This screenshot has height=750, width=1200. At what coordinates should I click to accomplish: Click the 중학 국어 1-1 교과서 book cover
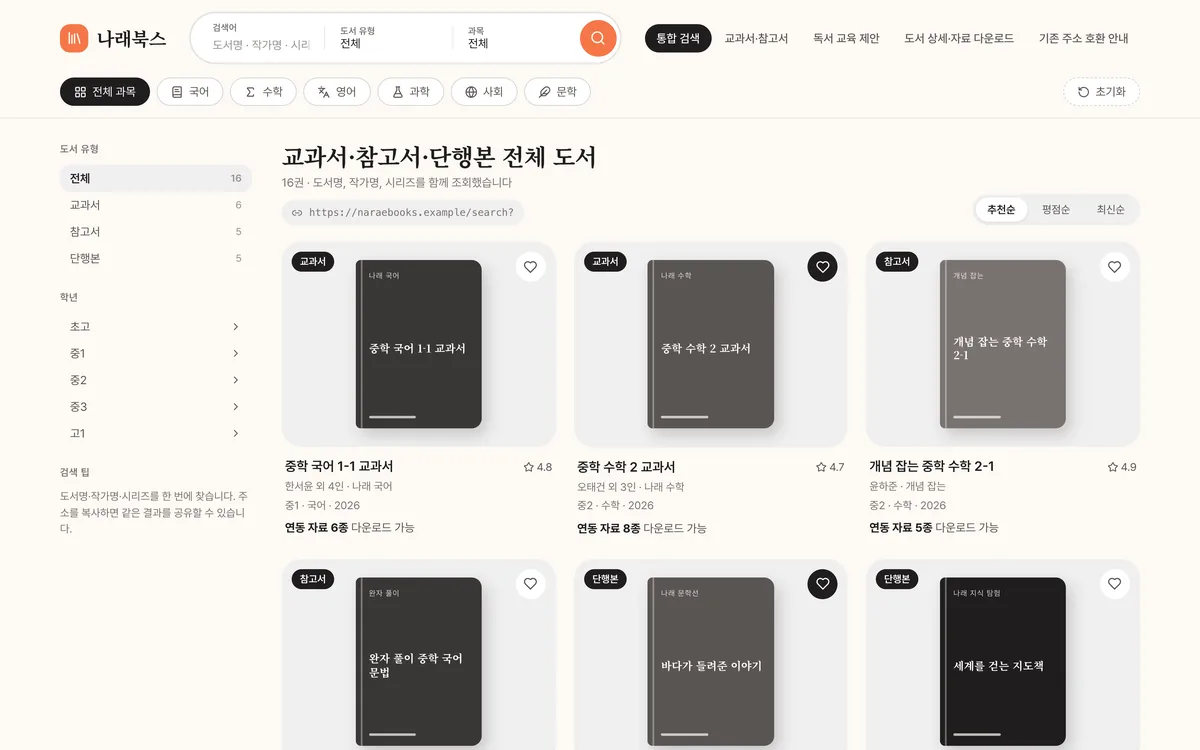[x=418, y=344]
